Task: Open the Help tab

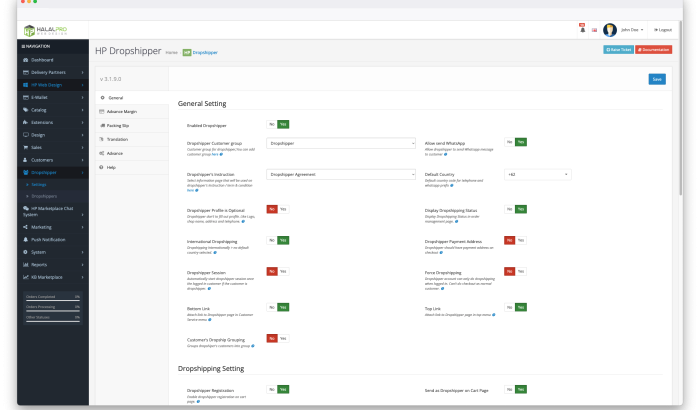Action: point(132,167)
